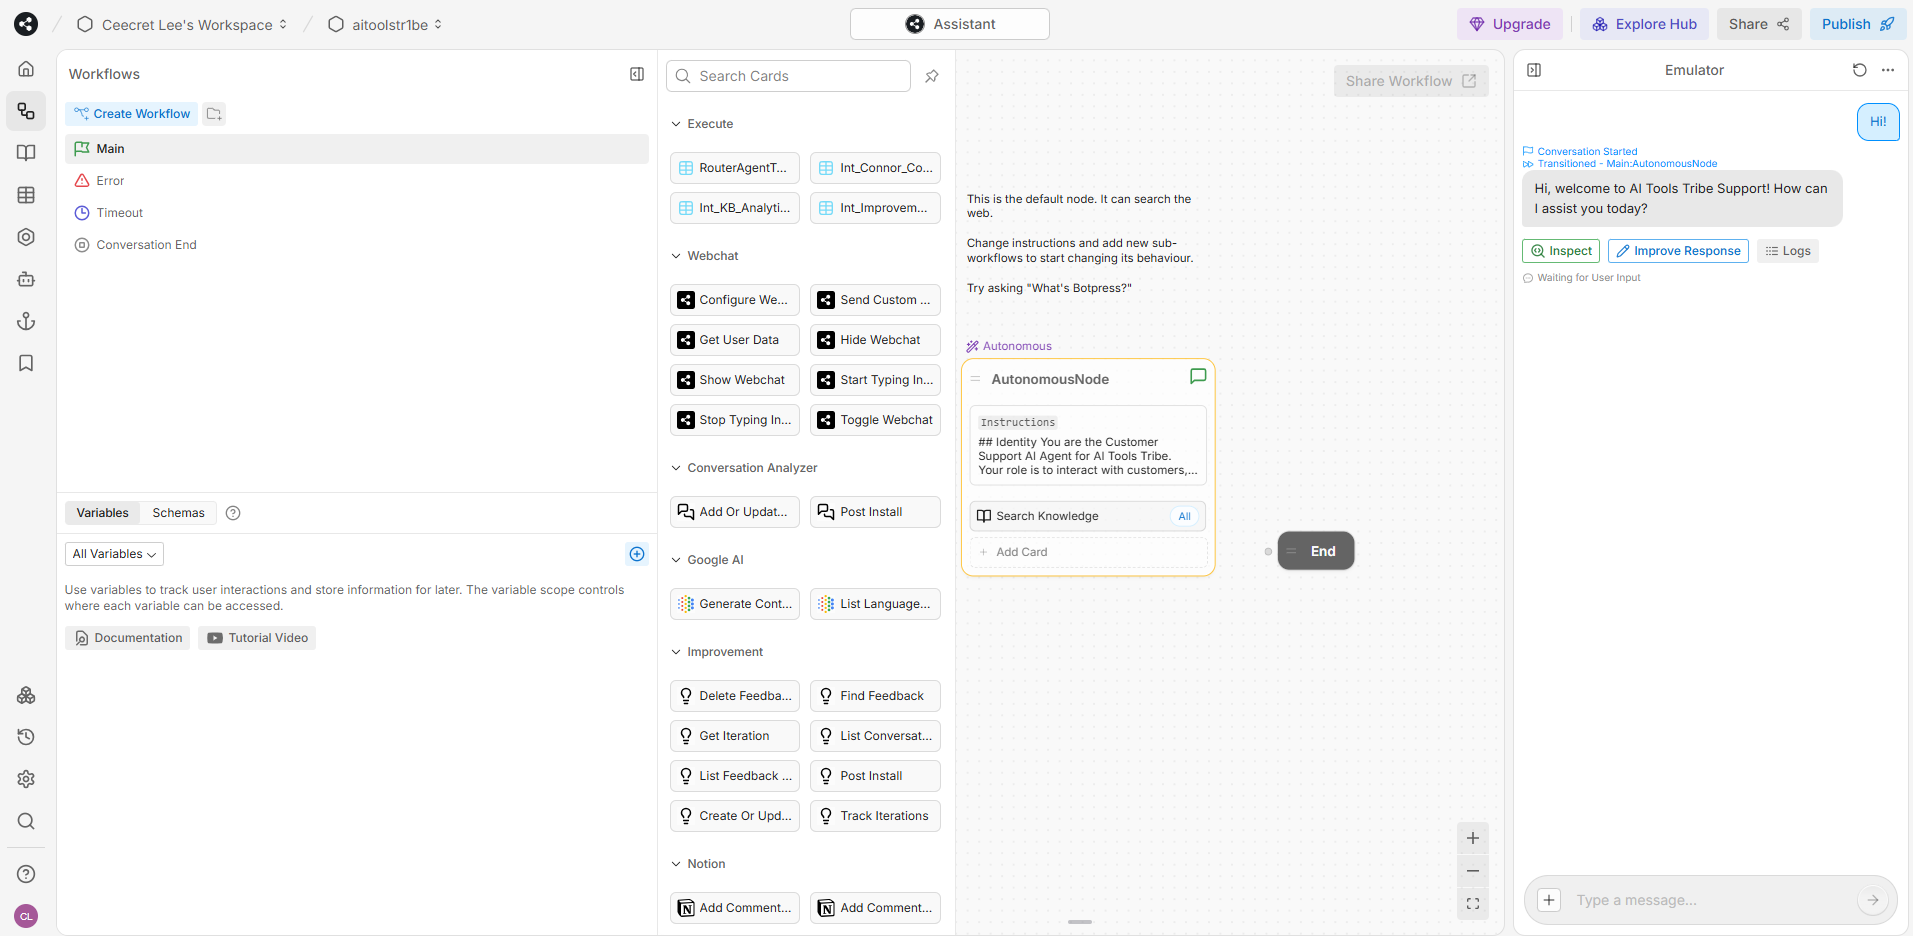Screen dimensions: 1913x936
Task: Toggle the All tools badge on Search Knowledge
Action: (1184, 516)
